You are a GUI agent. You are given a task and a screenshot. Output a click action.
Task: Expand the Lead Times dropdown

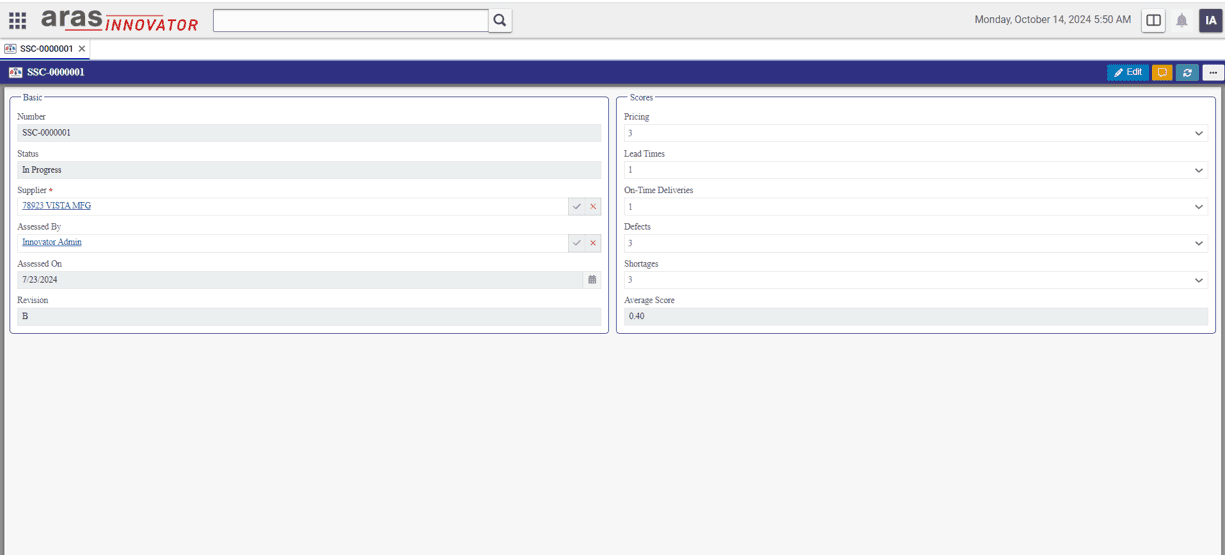pos(1199,170)
